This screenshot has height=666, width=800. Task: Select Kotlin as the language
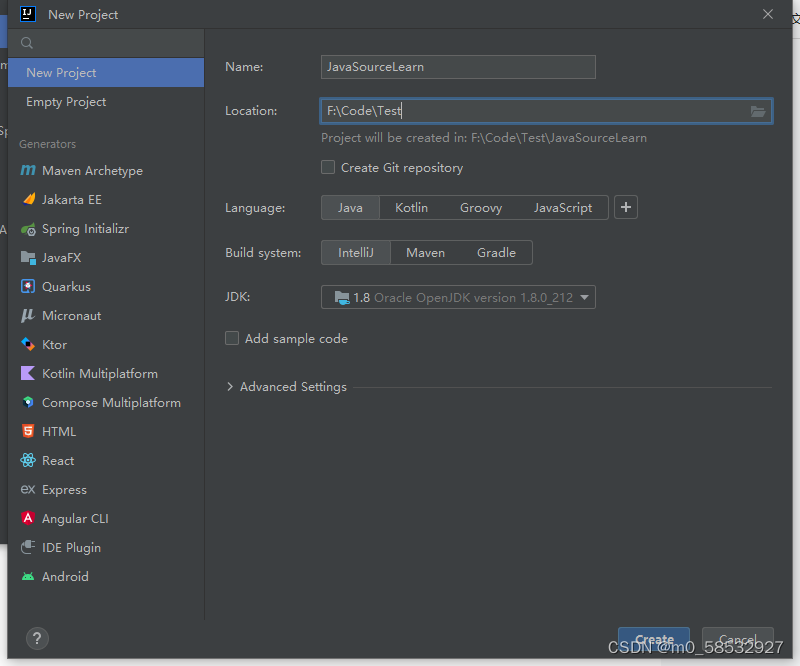point(411,208)
